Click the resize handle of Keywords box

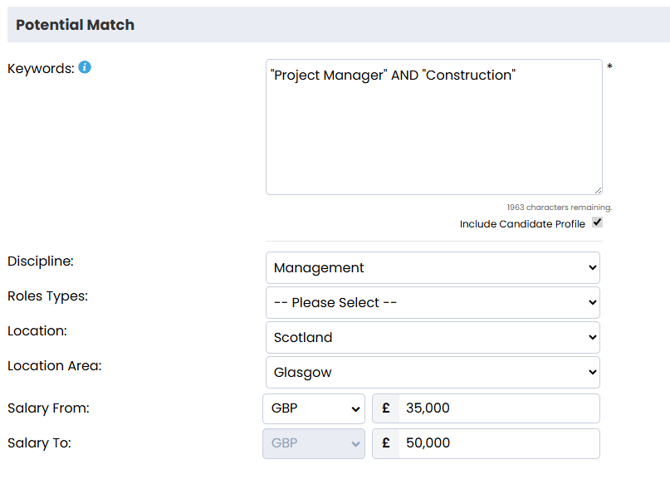(597, 189)
